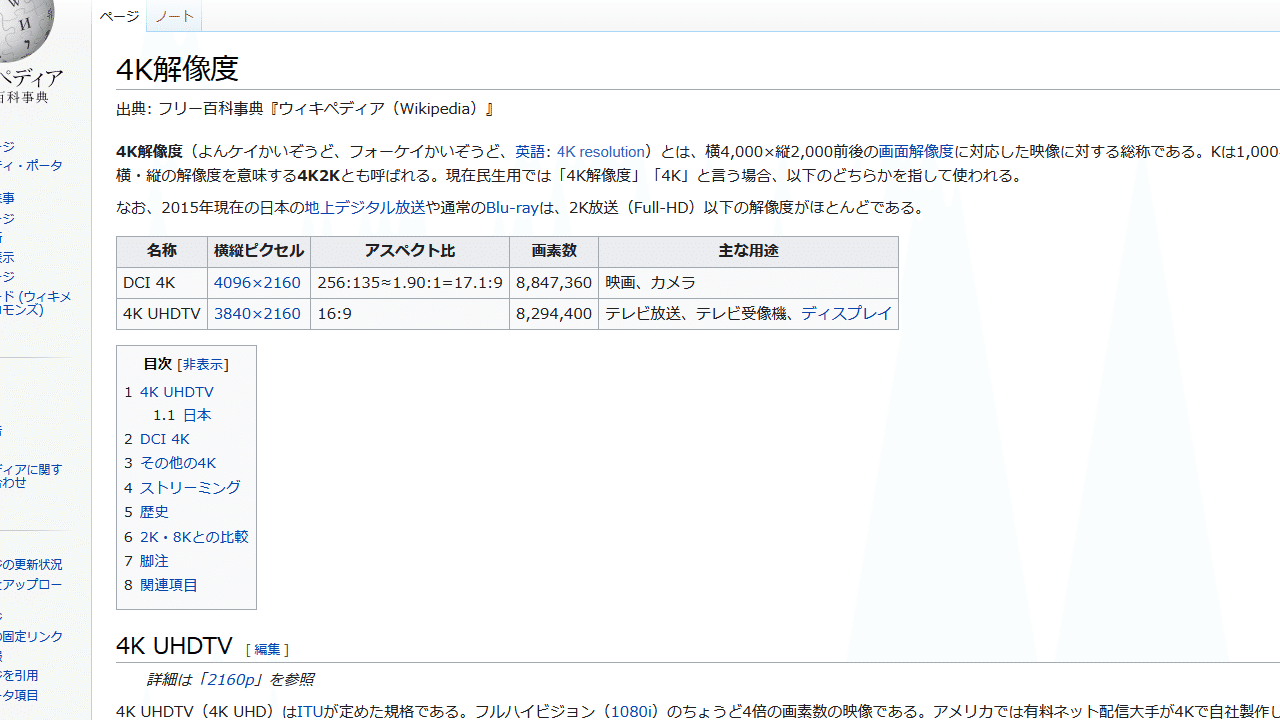
Task: Open the 3840×2160 resolution link
Action: (257, 313)
